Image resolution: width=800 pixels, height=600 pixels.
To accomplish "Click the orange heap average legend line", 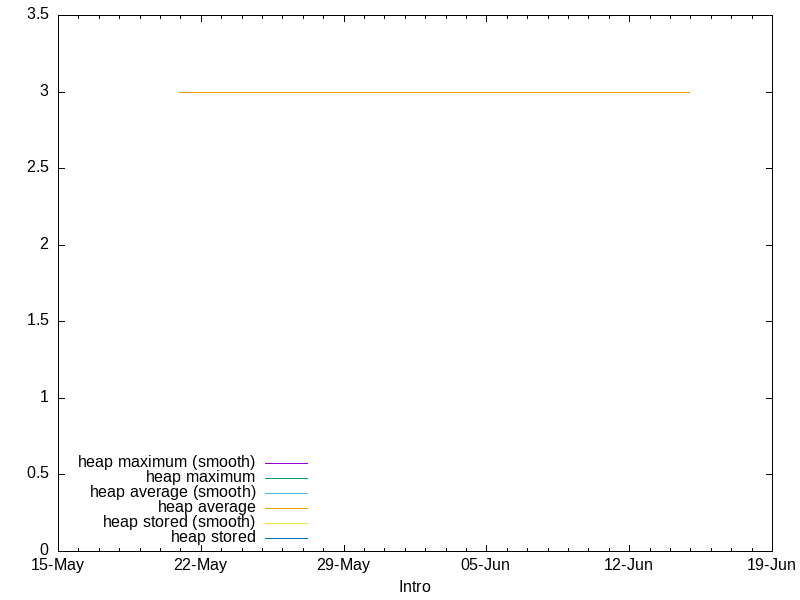I will [x=286, y=508].
